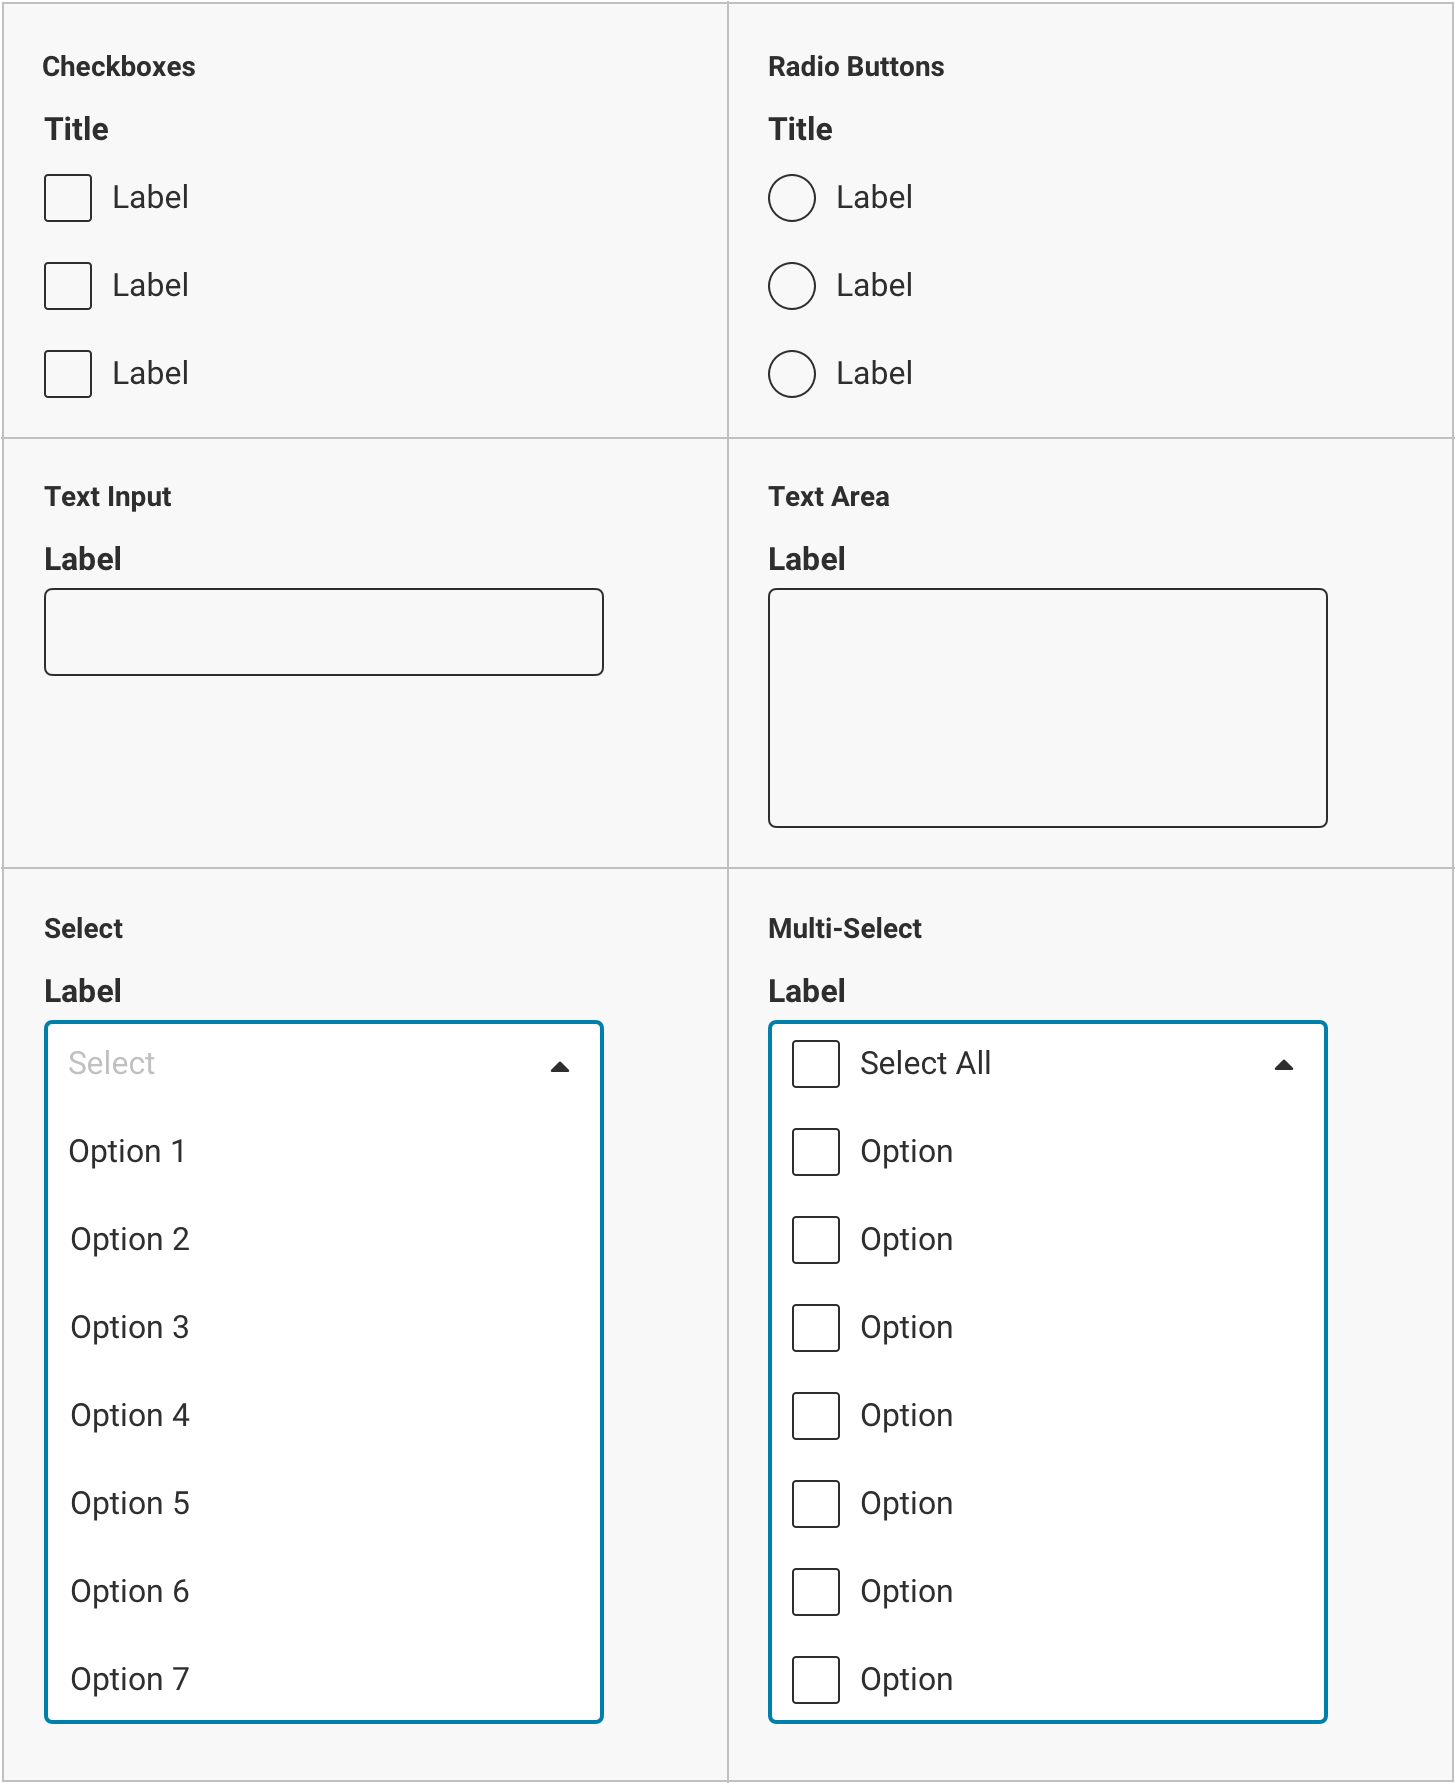
Task: Select Option 4 from the list
Action: click(129, 1415)
